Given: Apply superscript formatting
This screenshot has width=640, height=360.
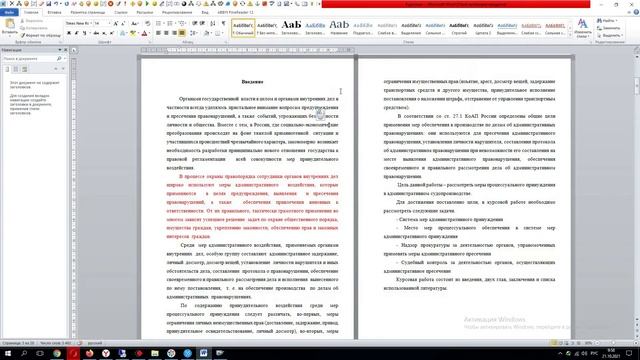Looking at the screenshot, I should tap(111, 33).
